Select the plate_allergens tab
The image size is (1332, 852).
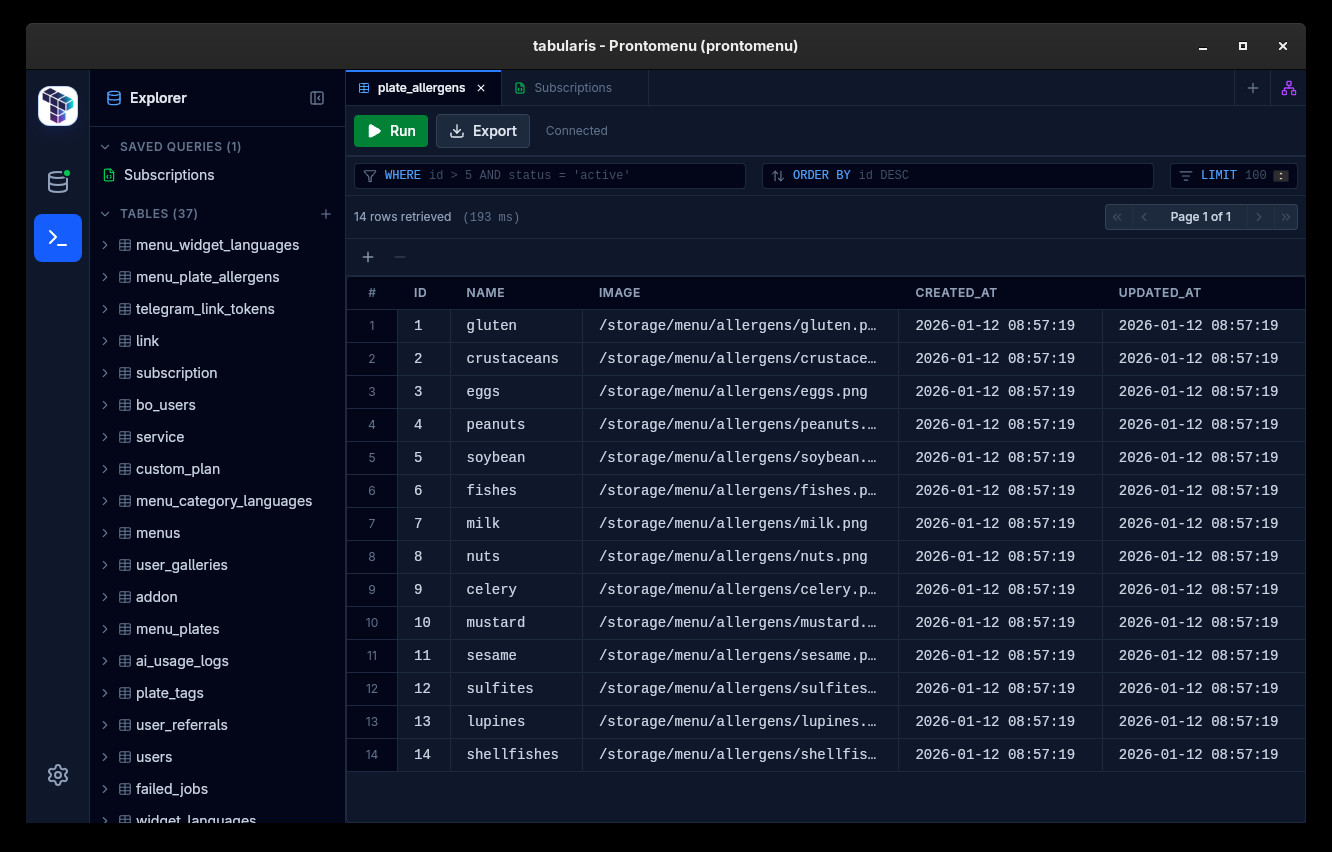(420, 88)
